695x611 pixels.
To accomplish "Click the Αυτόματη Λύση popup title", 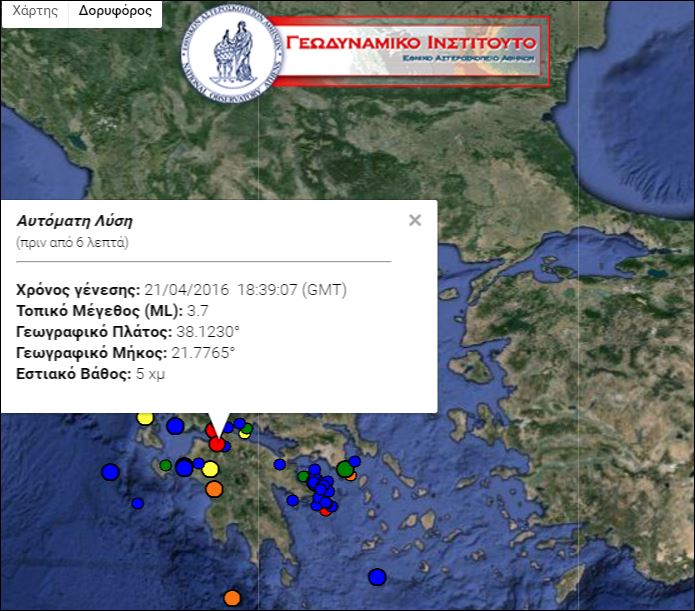I will 74,221.
